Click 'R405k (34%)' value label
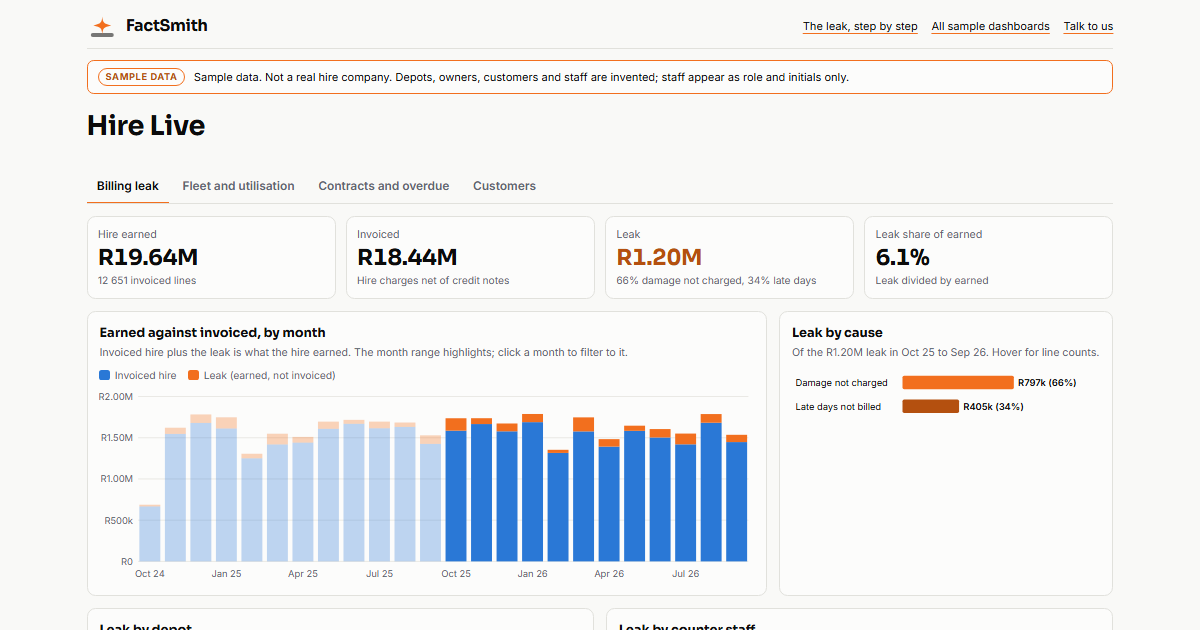 (x=993, y=407)
